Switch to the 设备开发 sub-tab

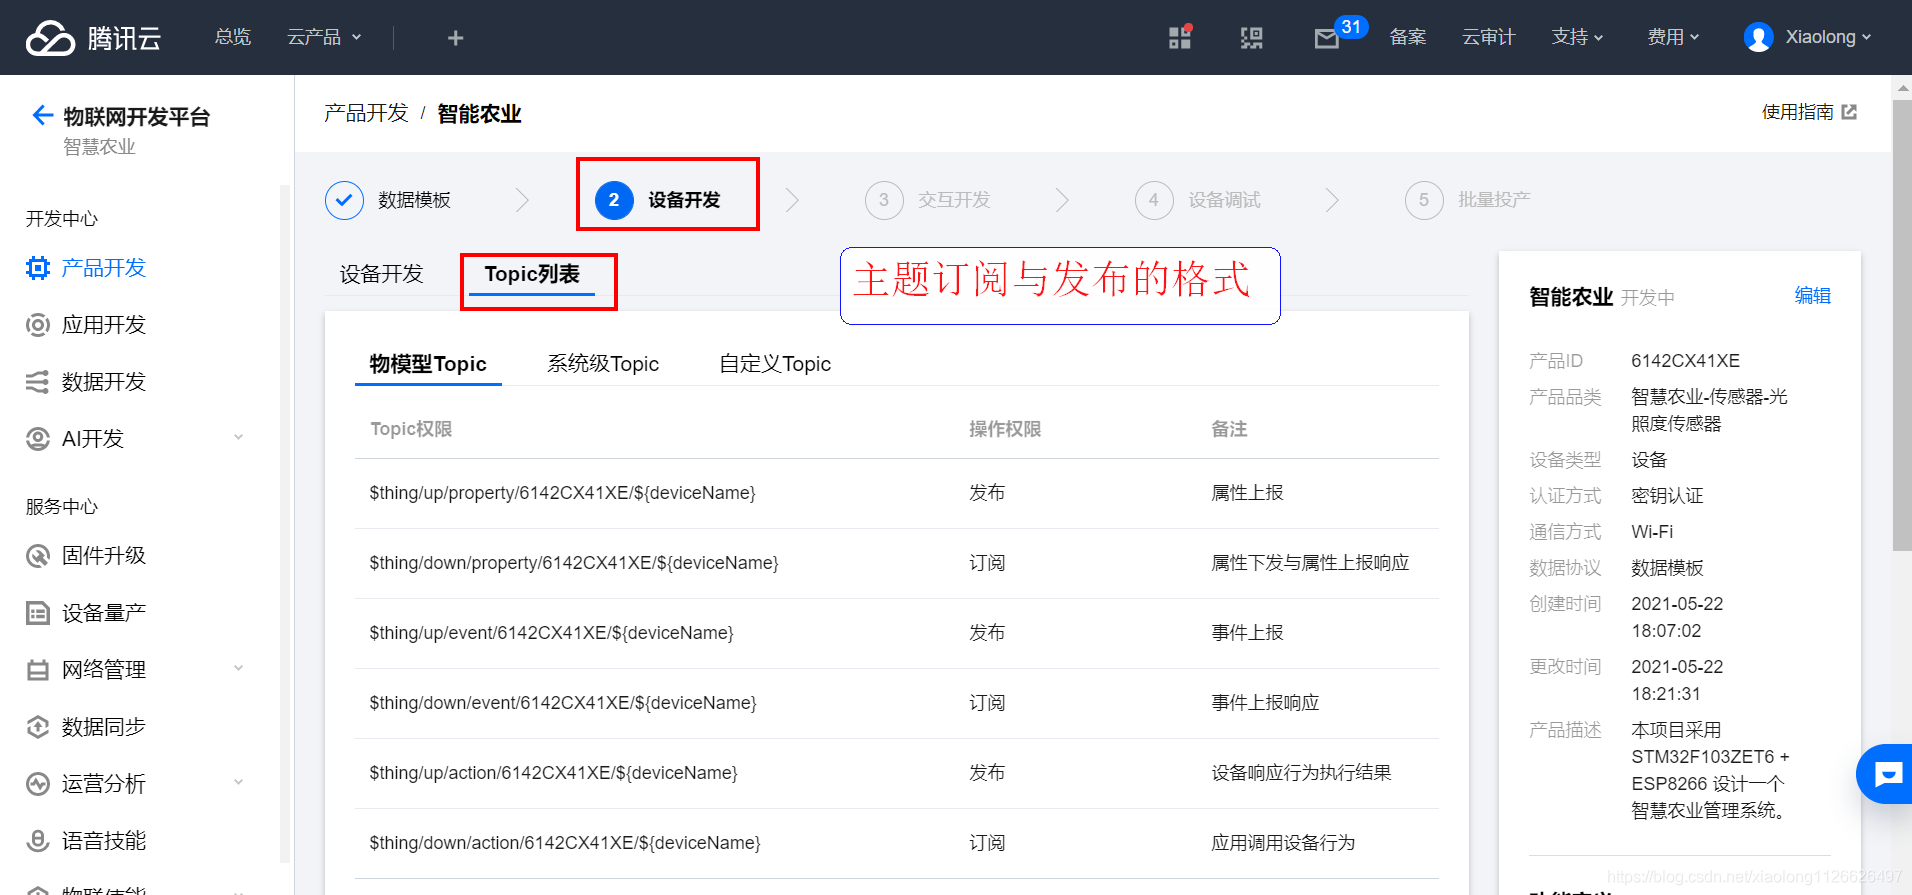click(x=382, y=274)
